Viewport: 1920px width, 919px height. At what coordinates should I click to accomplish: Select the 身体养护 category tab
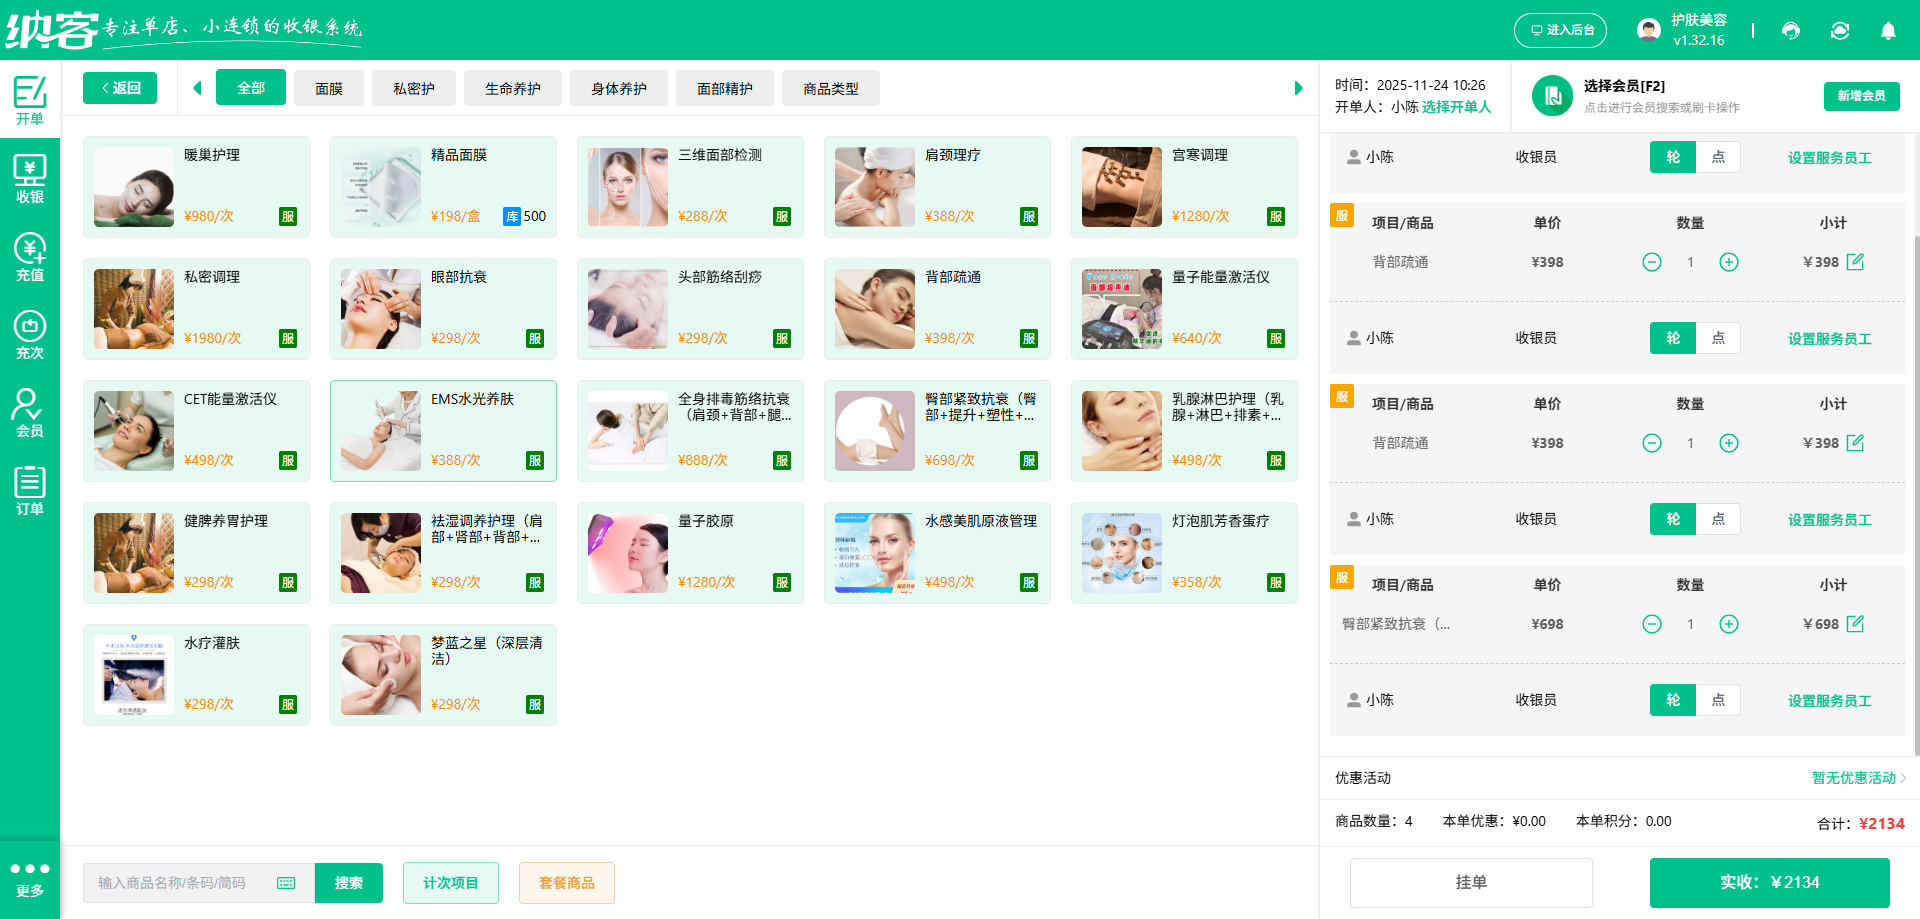point(618,88)
